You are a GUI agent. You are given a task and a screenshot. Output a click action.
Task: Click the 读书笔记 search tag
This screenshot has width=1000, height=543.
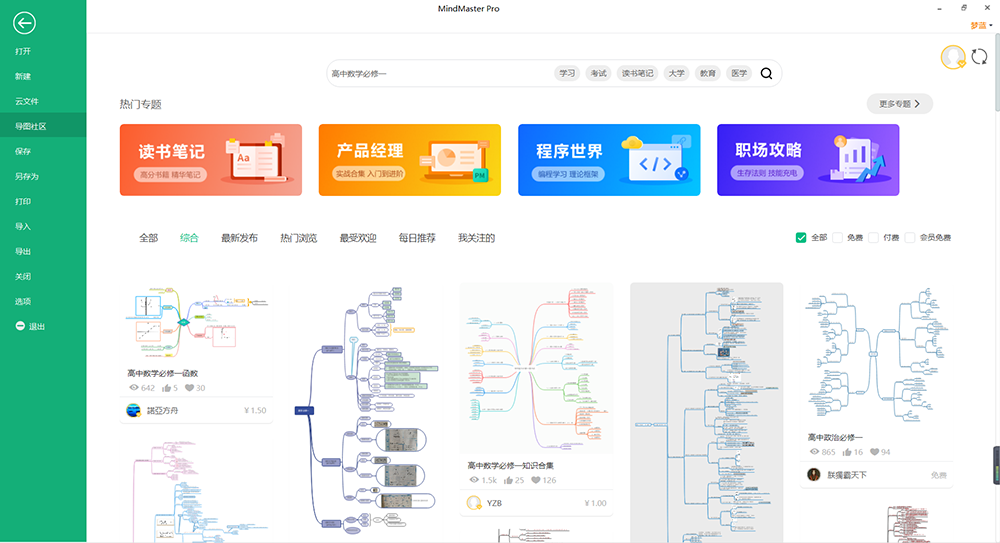(x=638, y=73)
